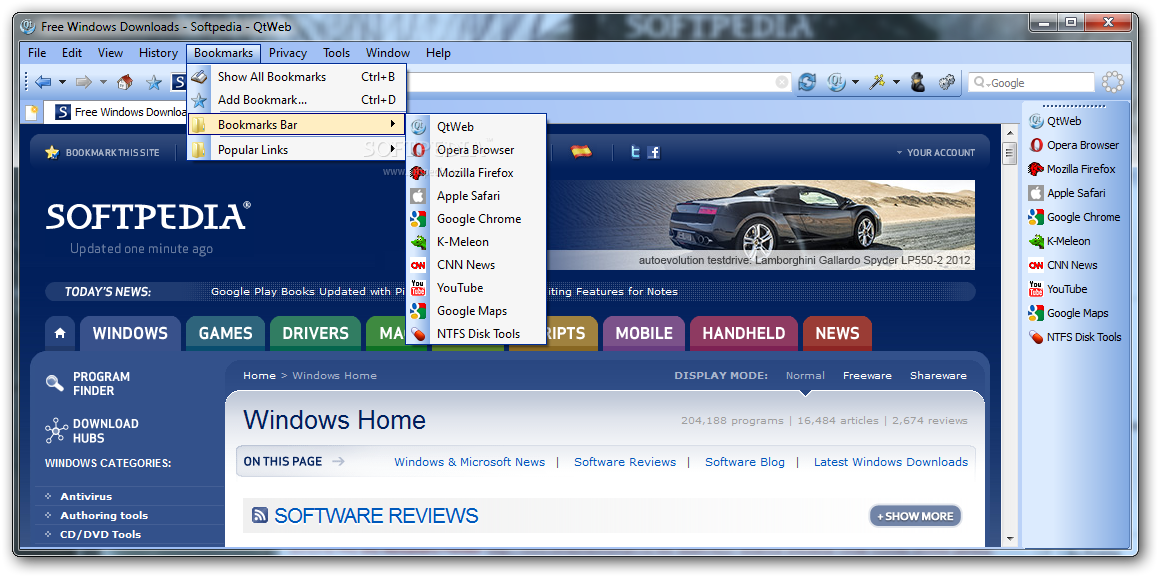The image size is (1159, 577).
Task: Click the page scrollbar down arrow
Action: 1010,539
